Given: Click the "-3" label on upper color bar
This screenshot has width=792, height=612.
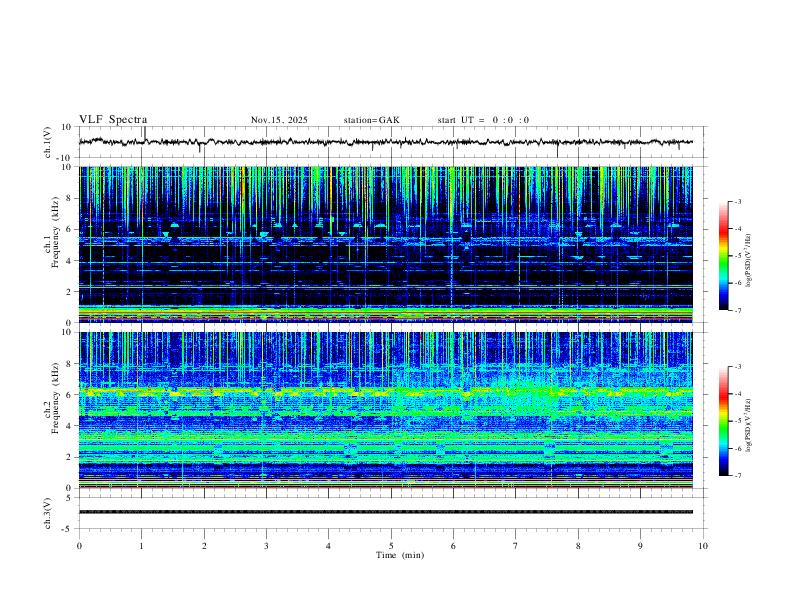Looking at the screenshot, I should click(737, 201).
